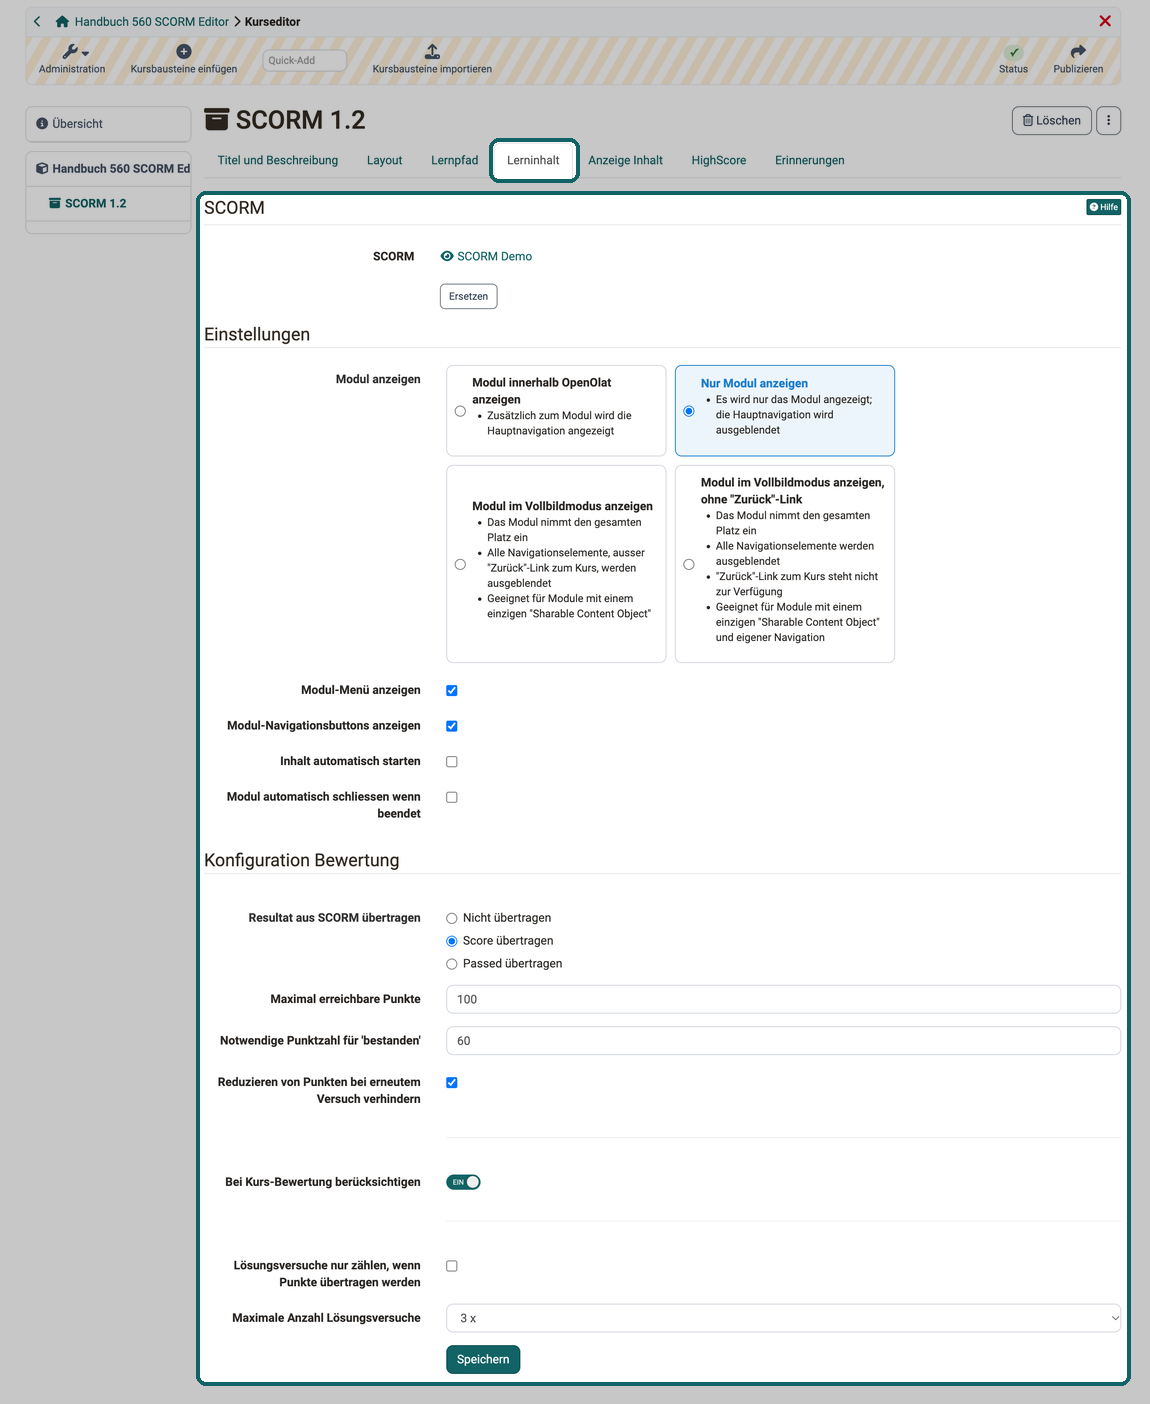The width and height of the screenshot is (1150, 1404).
Task: Click Löschen button
Action: coord(1052,121)
